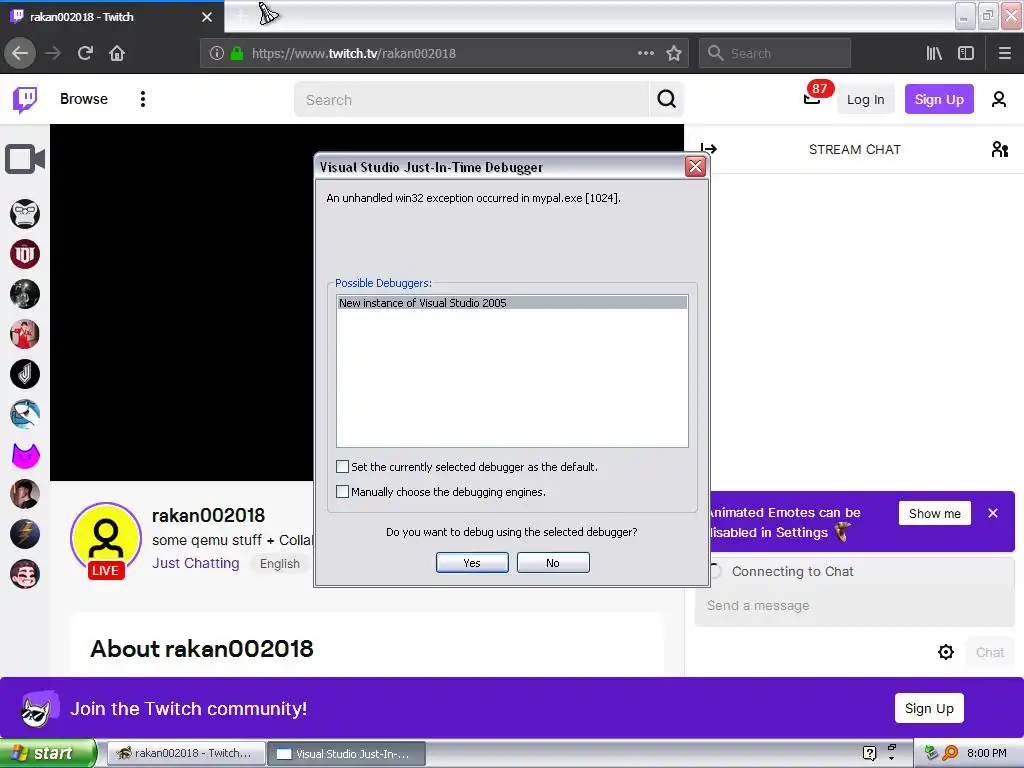Click the browser Back arrow button
The width and height of the screenshot is (1024, 768).
(20, 53)
